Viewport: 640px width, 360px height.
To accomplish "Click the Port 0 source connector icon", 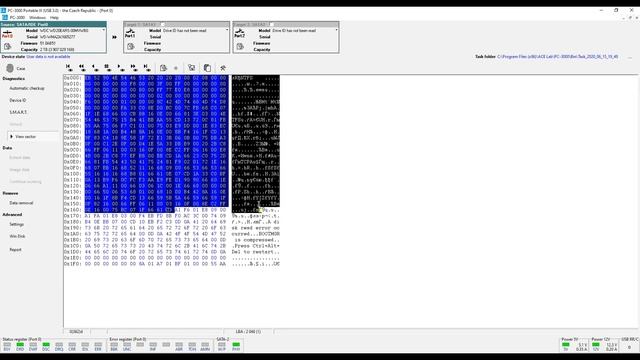I will click(7, 34).
